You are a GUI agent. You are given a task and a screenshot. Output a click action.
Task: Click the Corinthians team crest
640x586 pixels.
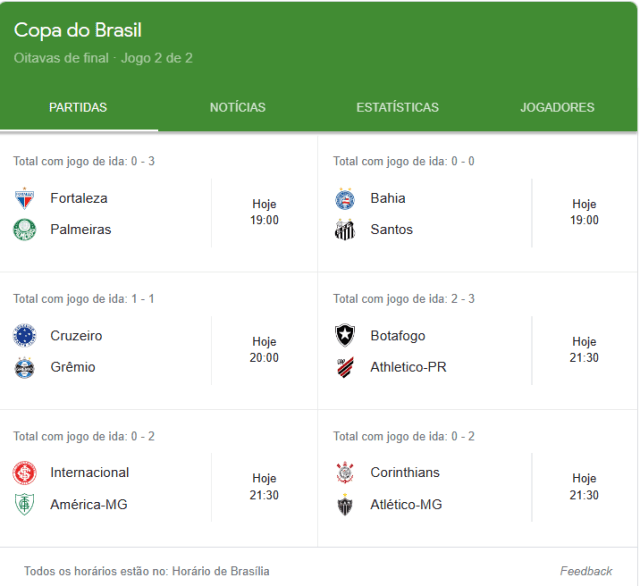[x=345, y=473]
